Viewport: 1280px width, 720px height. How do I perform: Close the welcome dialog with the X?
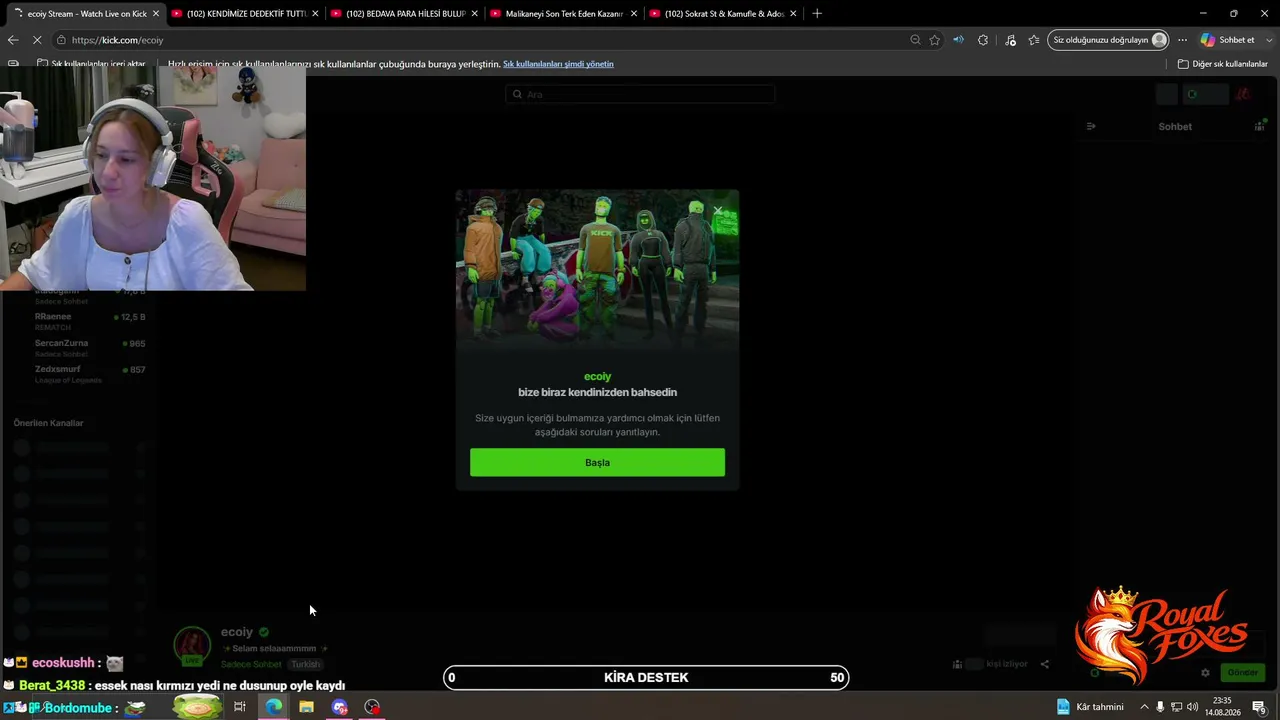(717, 210)
